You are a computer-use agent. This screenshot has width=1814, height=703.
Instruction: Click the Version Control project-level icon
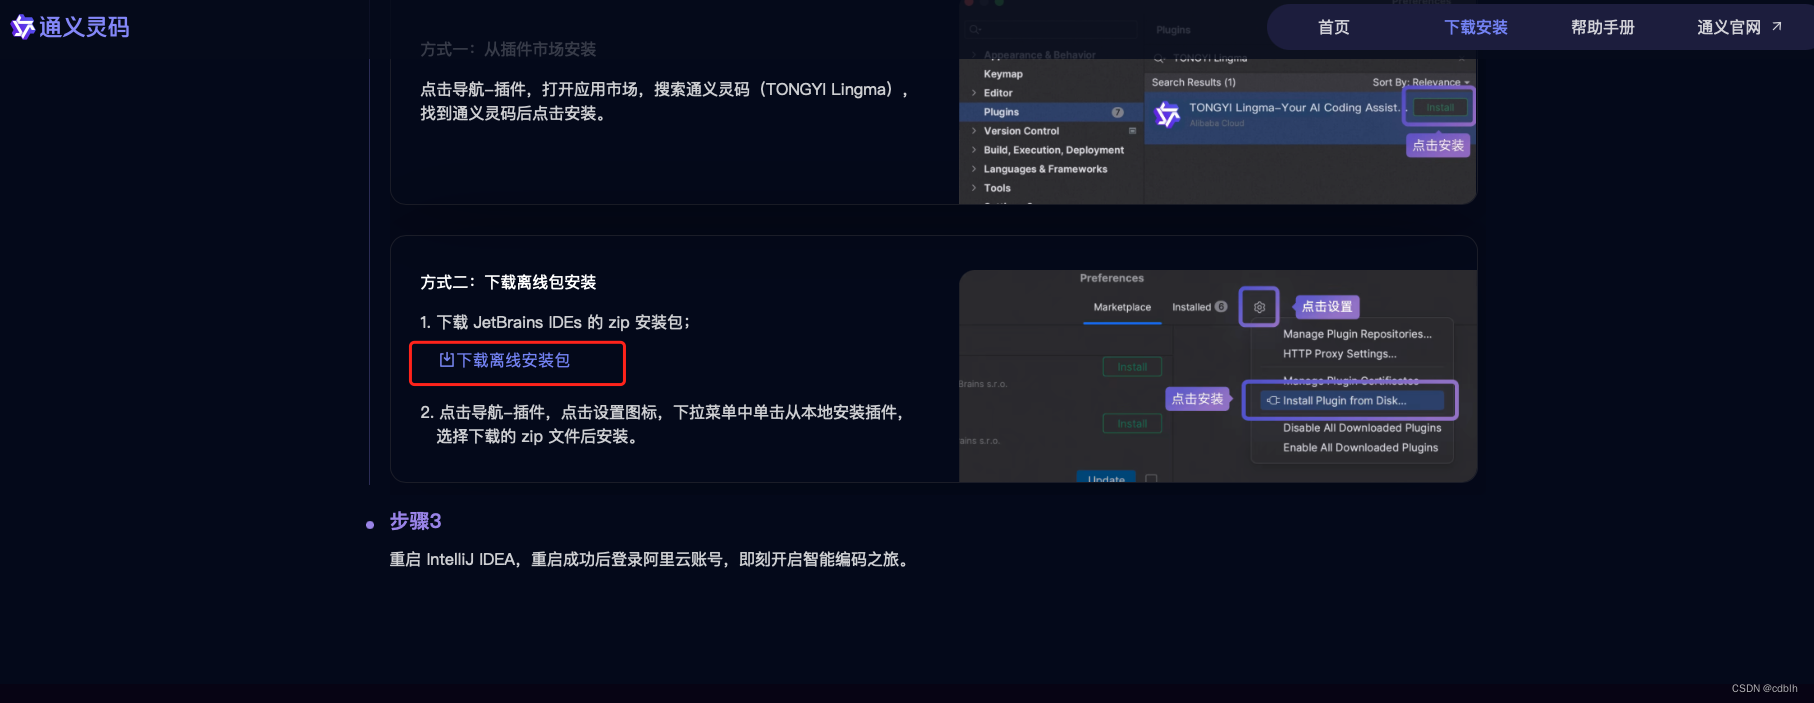(1132, 131)
